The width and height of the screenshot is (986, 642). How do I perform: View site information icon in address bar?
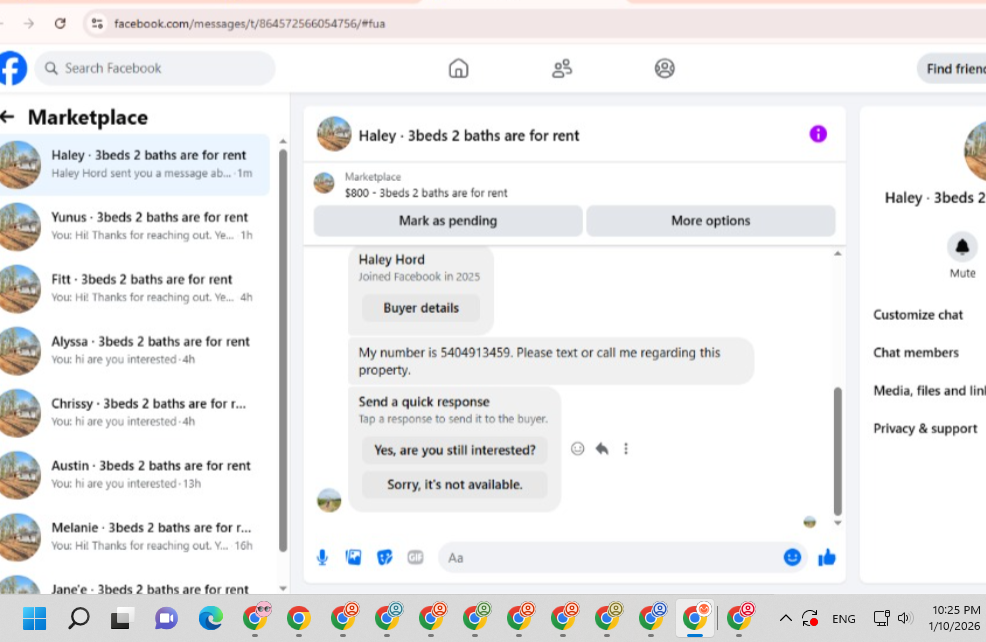point(97,23)
